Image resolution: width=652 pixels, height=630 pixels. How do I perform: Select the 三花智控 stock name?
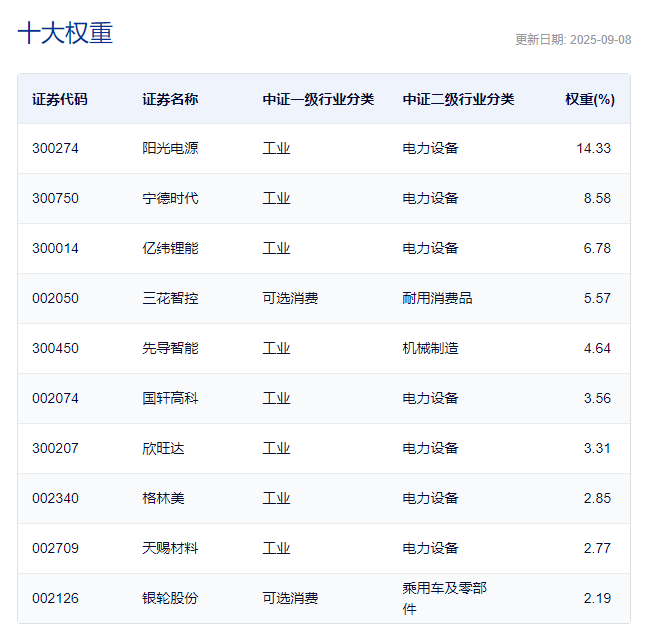pos(170,298)
